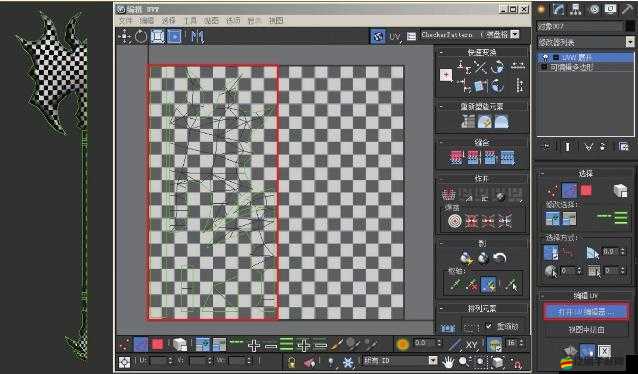The height and width of the screenshot is (374, 638).
Task: Adjust the soft selection 0.0 falloff spinner
Action: 440,344
